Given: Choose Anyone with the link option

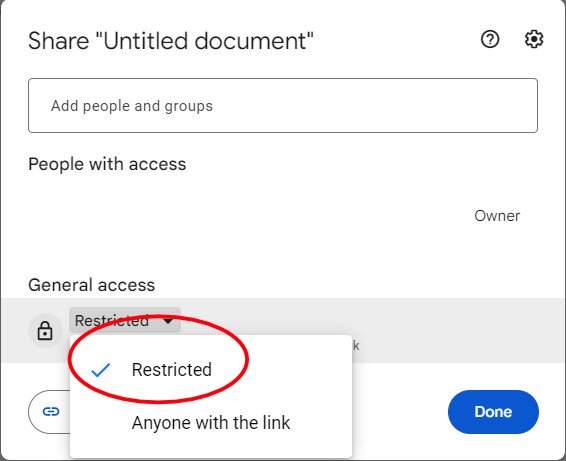Looking at the screenshot, I should [210, 423].
